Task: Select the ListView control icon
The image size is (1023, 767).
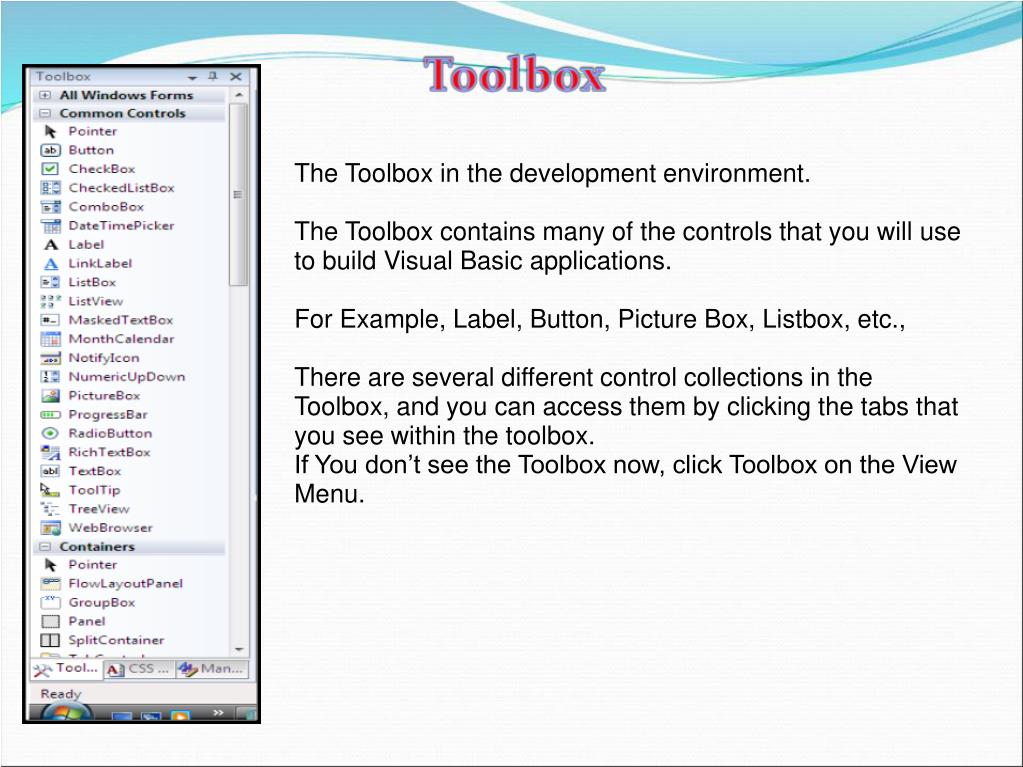Action: 50,301
